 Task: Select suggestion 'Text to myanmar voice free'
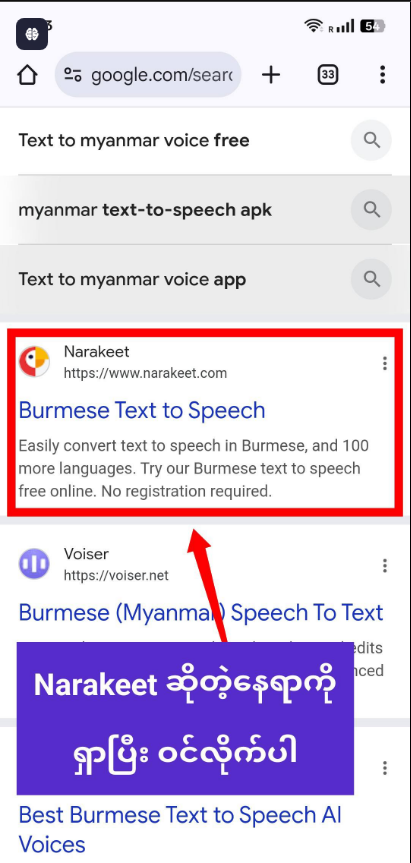(134, 140)
